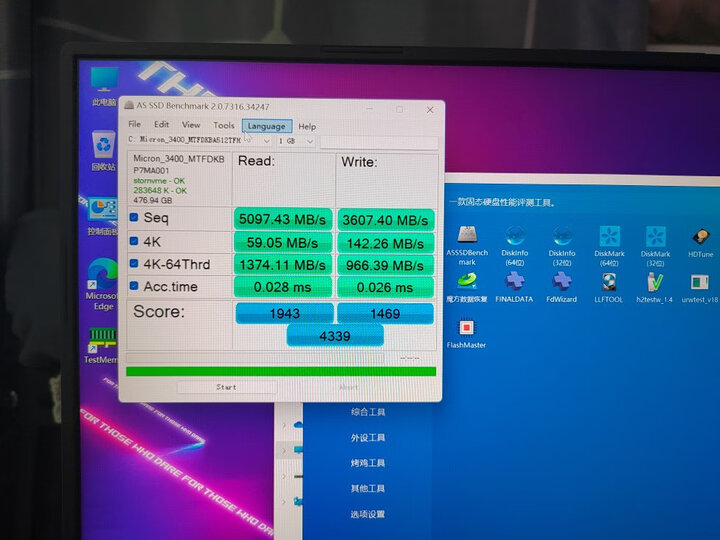Click the 4K read result 59.05 MB/s
This screenshot has width=720, height=540.
(x=282, y=242)
